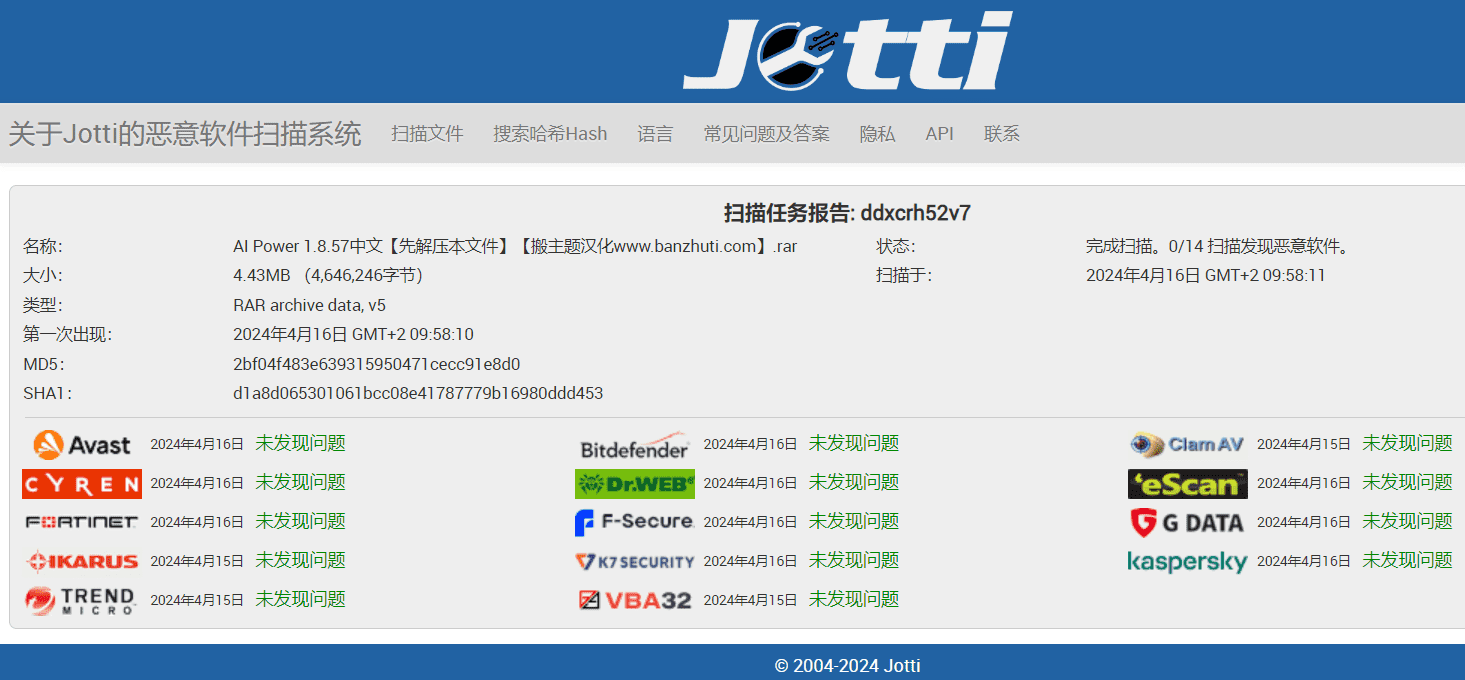Click the scan time 09:58:11 value
Screen dimensions: 1465x680
point(1206,275)
